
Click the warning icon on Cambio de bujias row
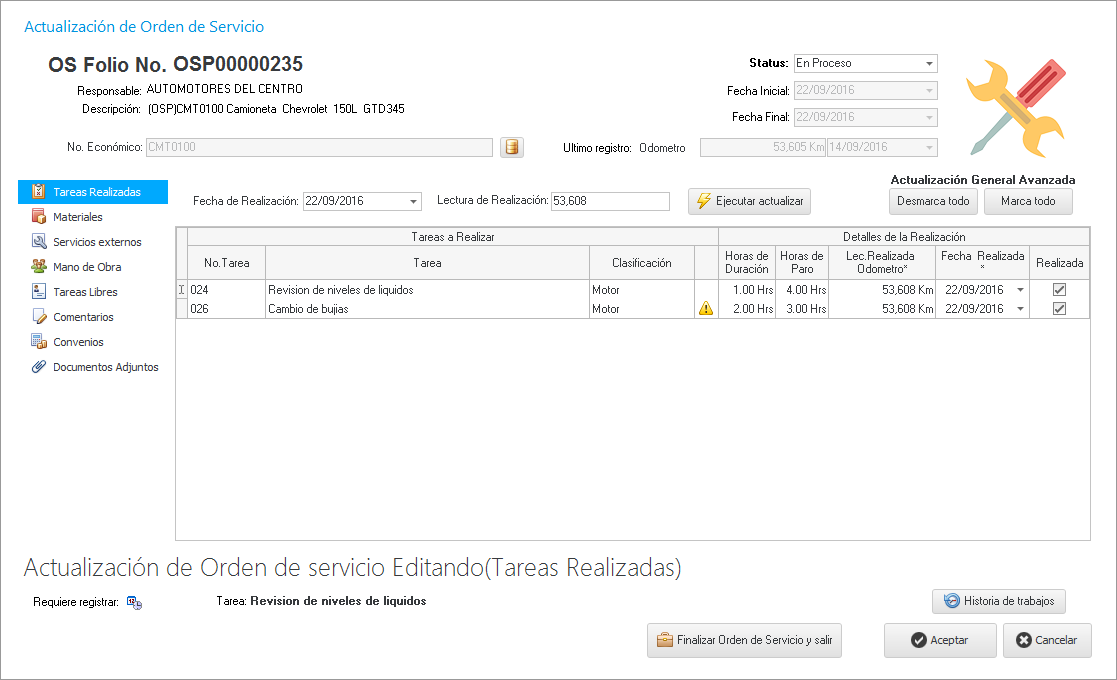pos(705,309)
